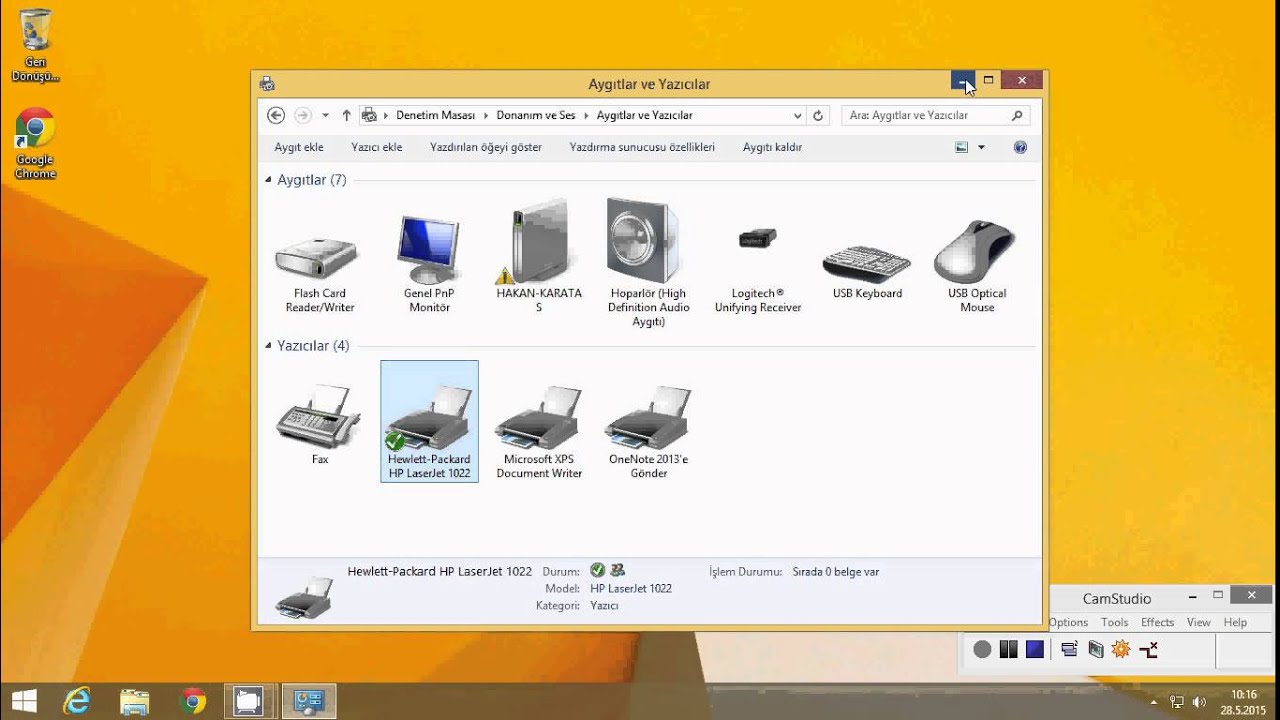The height and width of the screenshot is (720, 1280).
Task: Open the CamStudio Tools menu
Action: click(x=1114, y=622)
